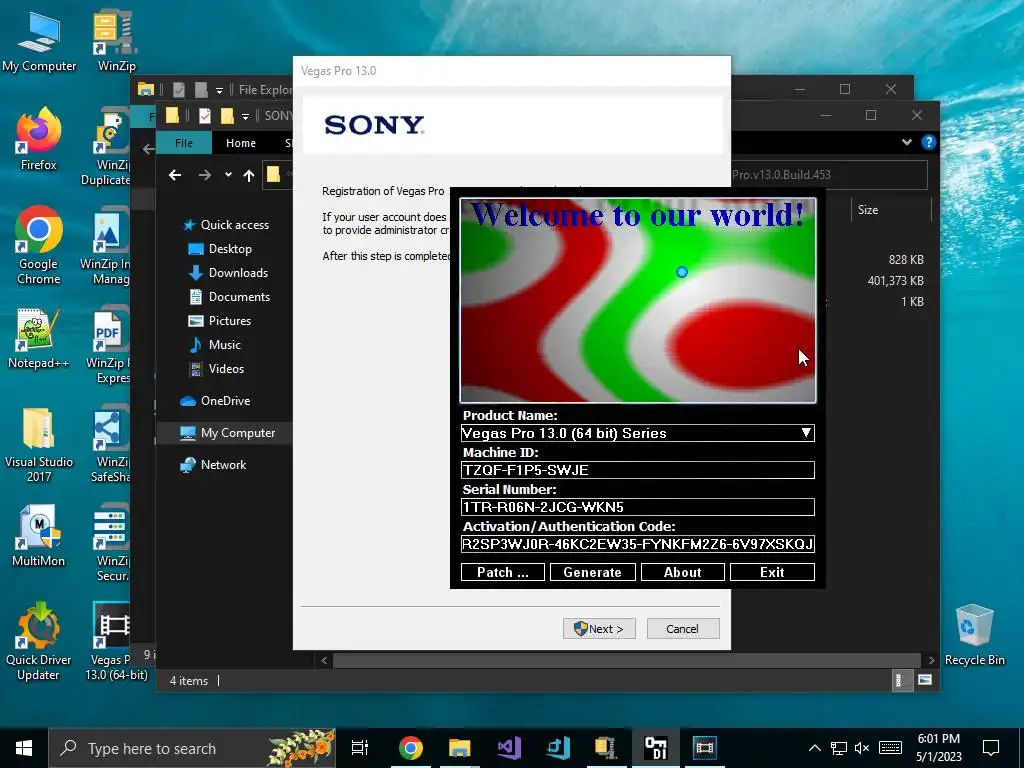This screenshot has height=768, width=1024.
Task: Go forward in File Explorer
Action: pos(205,175)
